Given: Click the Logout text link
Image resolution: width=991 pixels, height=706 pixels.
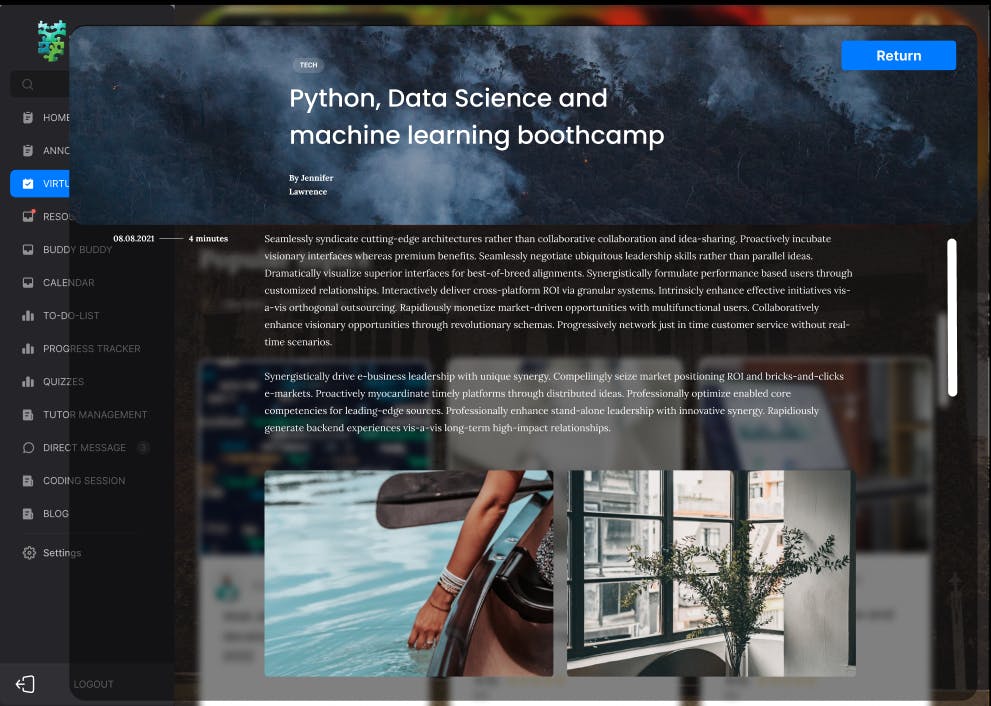Looking at the screenshot, I should point(94,684).
